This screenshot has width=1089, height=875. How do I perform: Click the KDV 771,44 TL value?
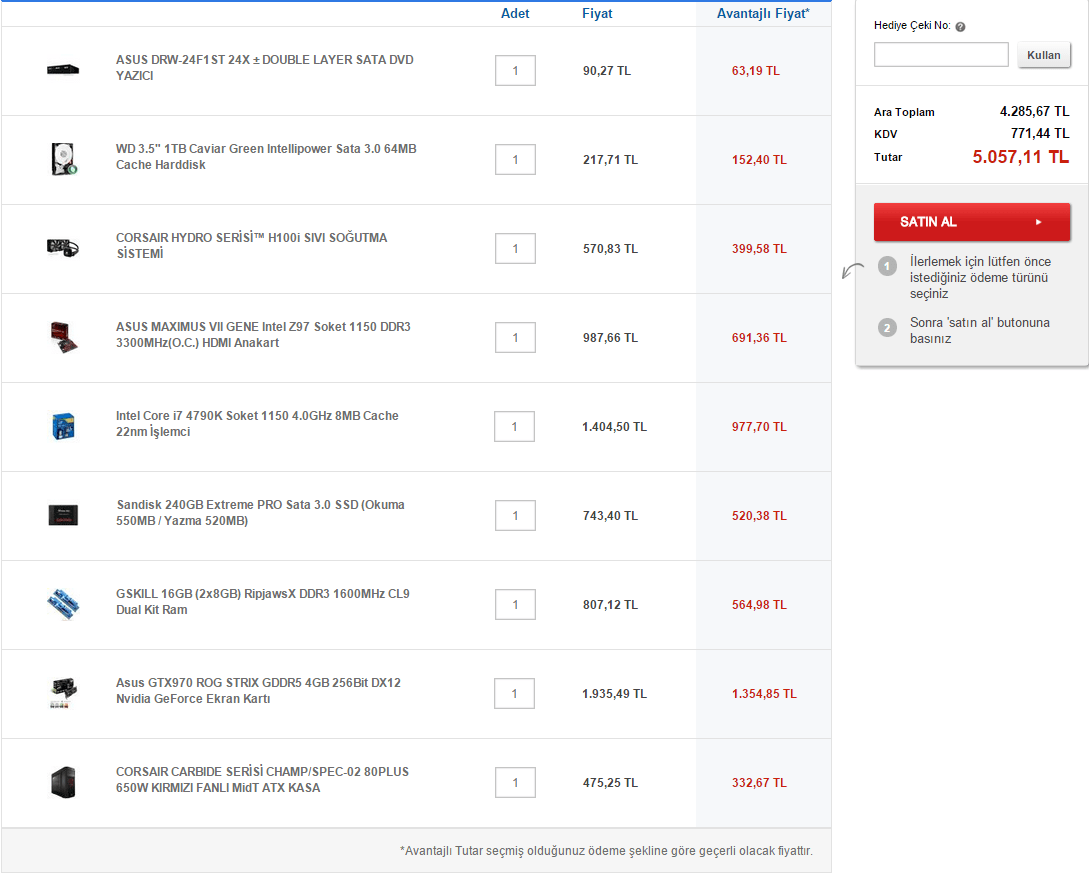tap(1040, 133)
